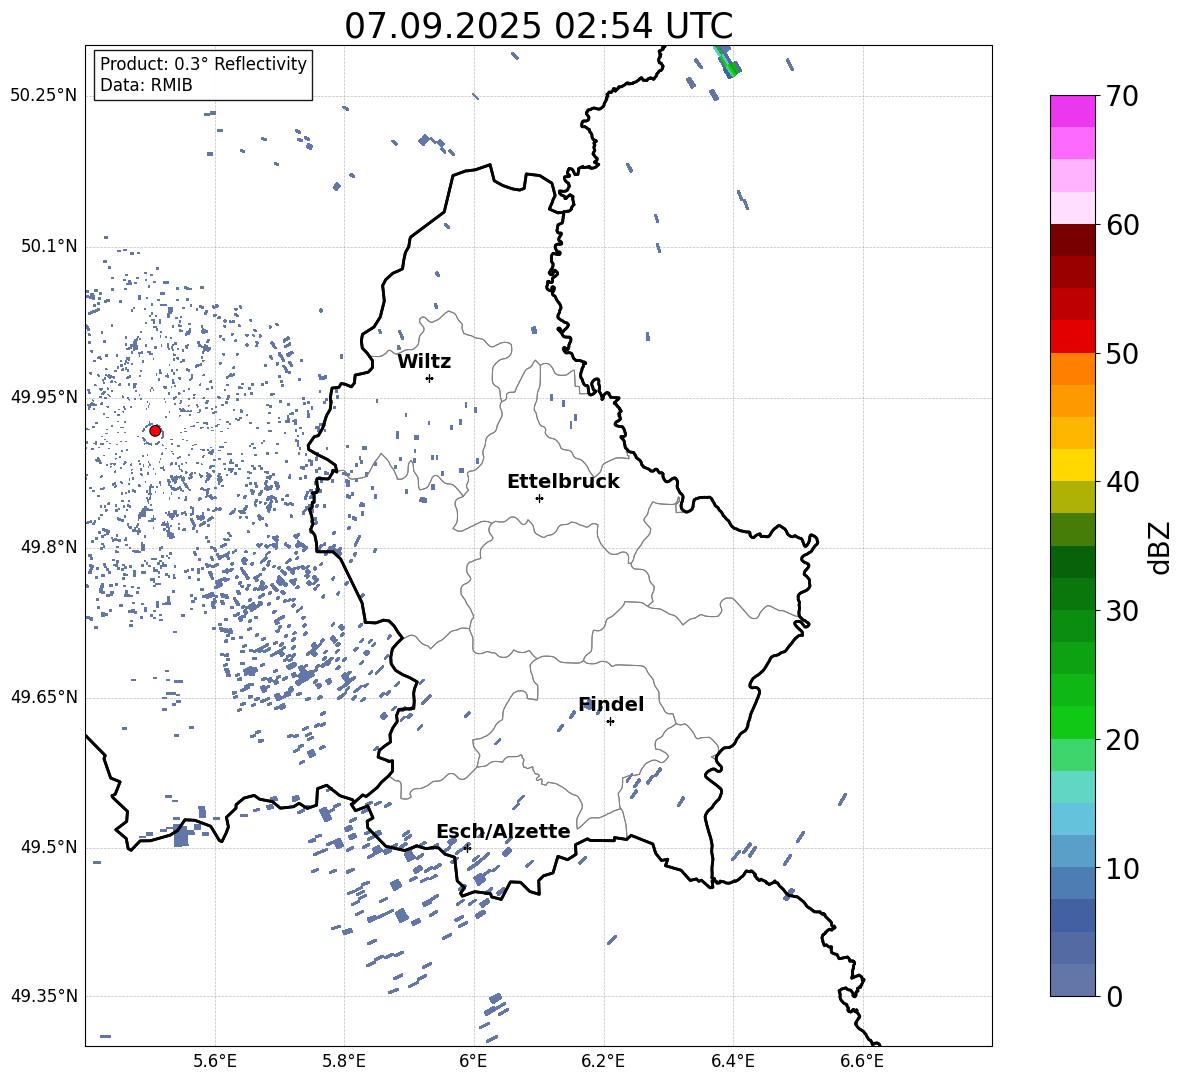
Task: Click the 49.5°N latitude label
Action: pyautogui.click(x=49, y=847)
